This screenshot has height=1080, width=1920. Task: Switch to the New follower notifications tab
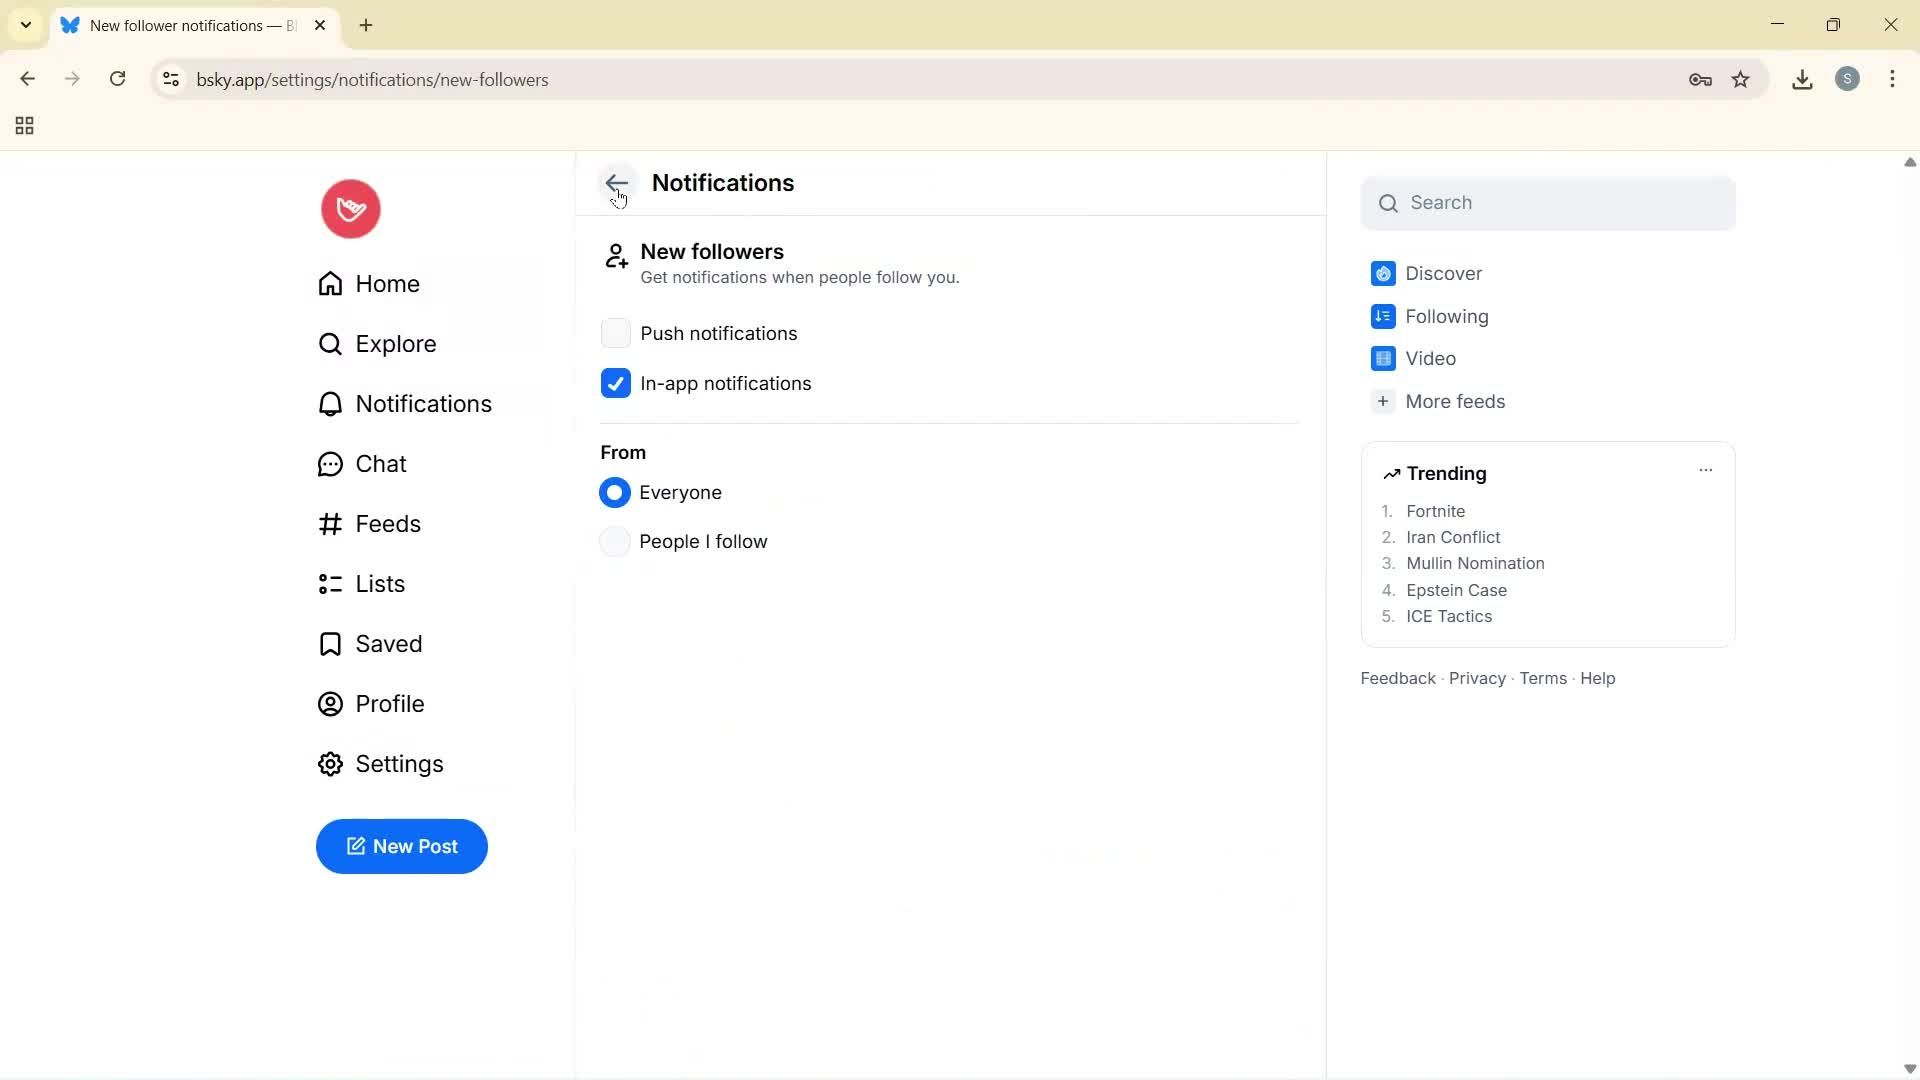point(180,25)
